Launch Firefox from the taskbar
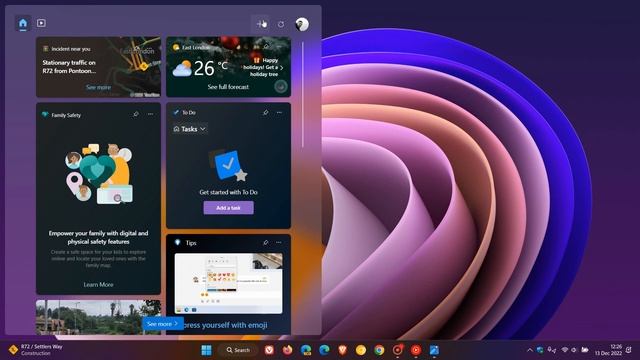The height and width of the screenshot is (360, 640). [287, 350]
